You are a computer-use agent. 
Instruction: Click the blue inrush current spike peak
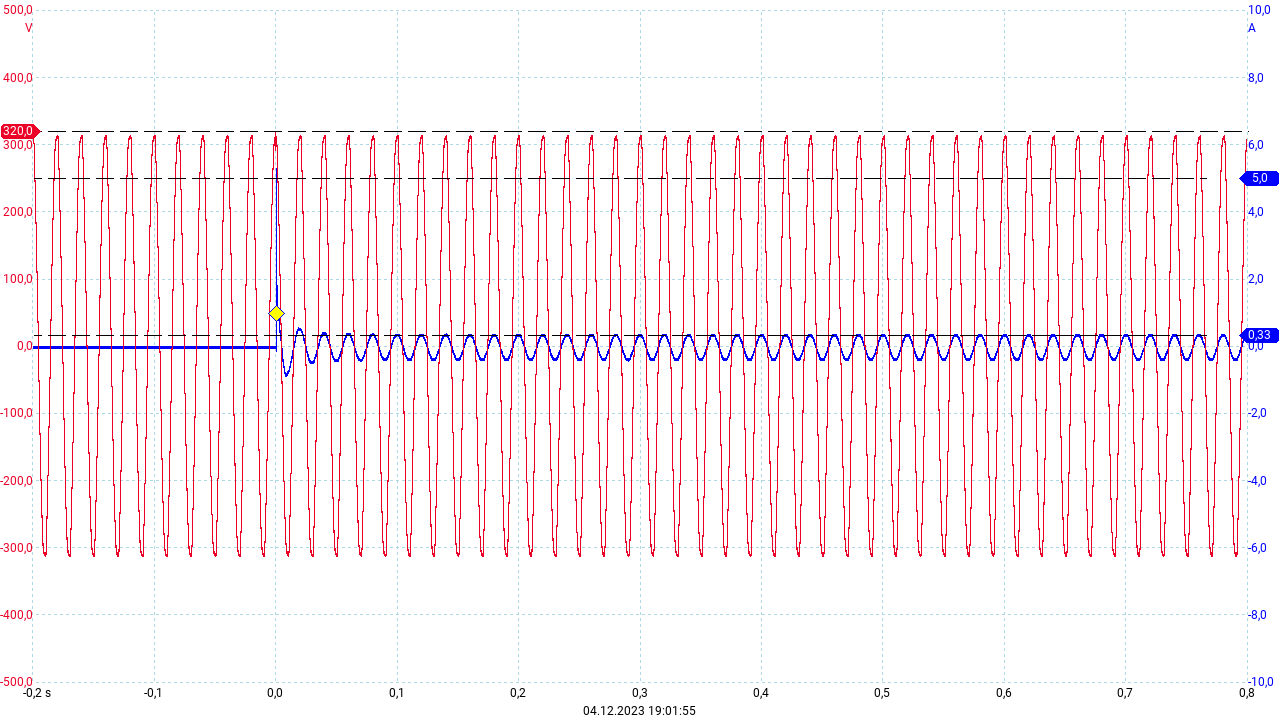[275, 170]
